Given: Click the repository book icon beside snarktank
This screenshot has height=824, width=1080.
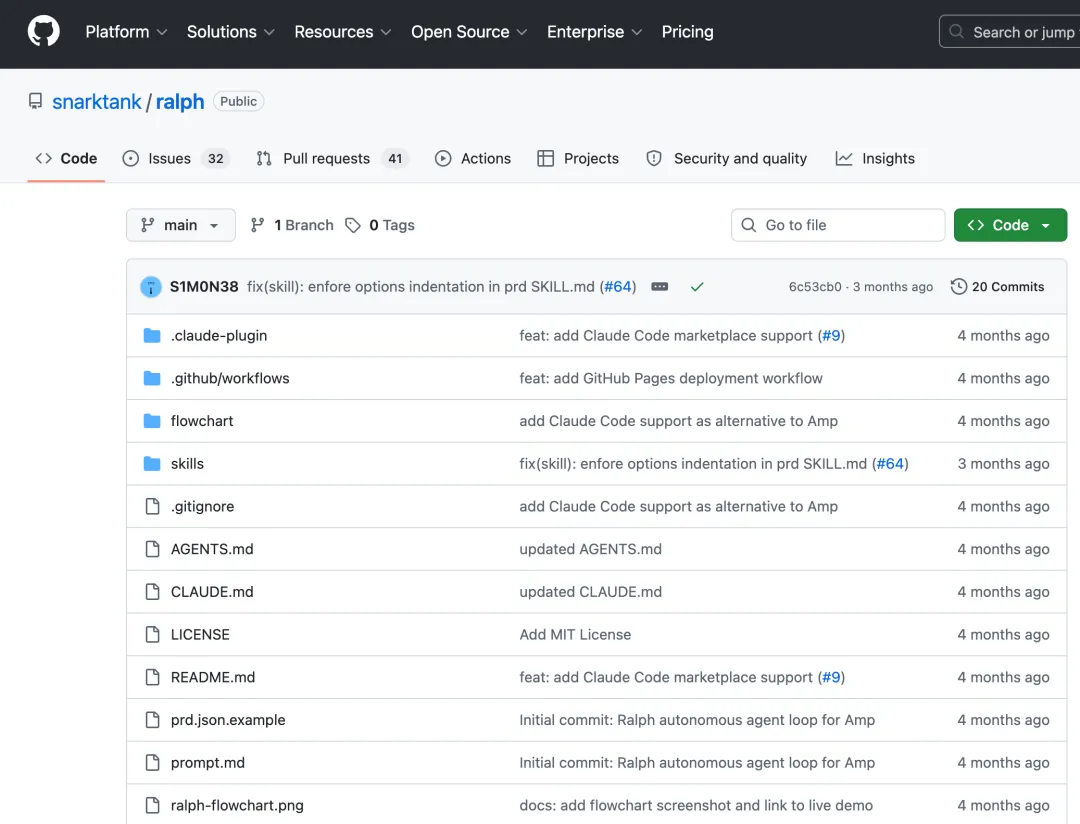Looking at the screenshot, I should coord(35,101).
